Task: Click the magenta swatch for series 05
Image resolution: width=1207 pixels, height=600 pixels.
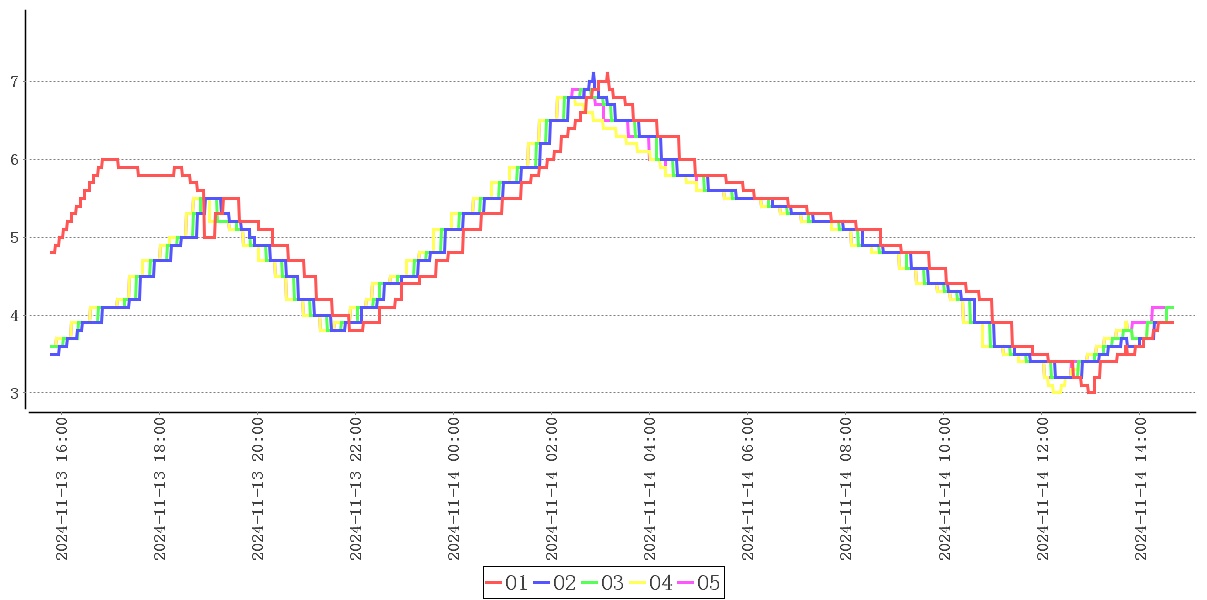Action: (686, 583)
